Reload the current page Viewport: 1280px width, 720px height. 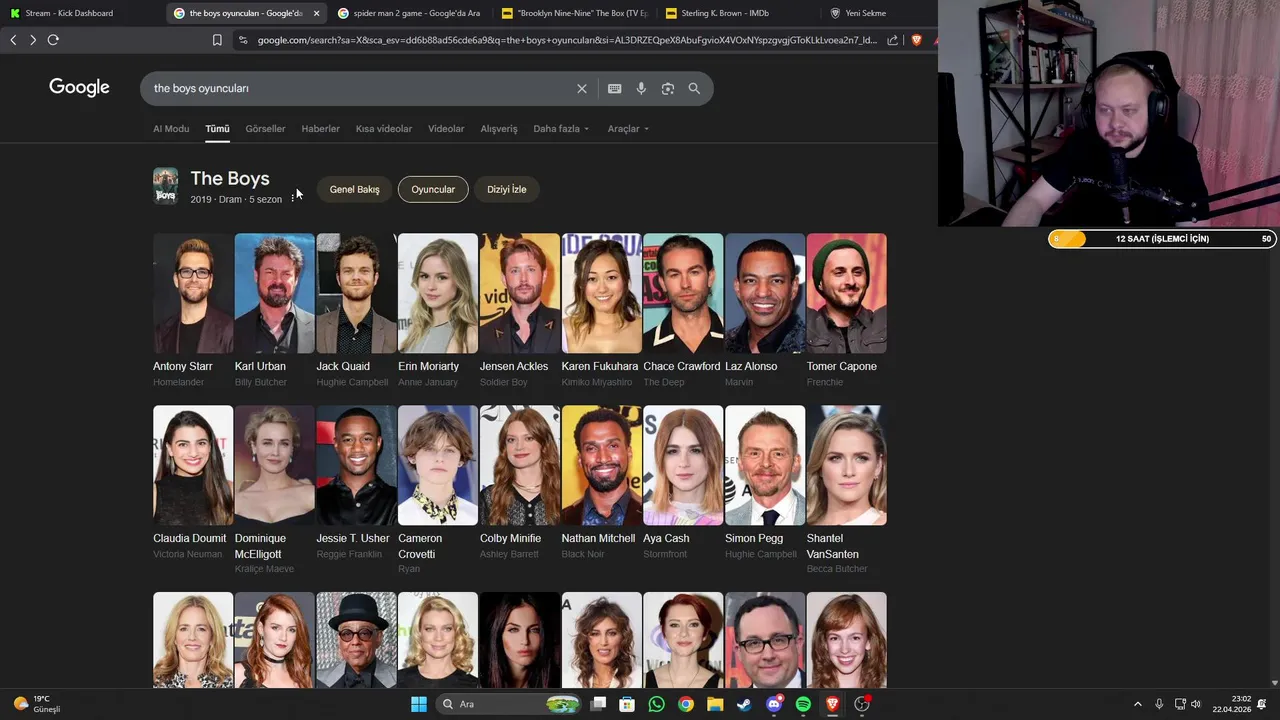click(x=53, y=40)
